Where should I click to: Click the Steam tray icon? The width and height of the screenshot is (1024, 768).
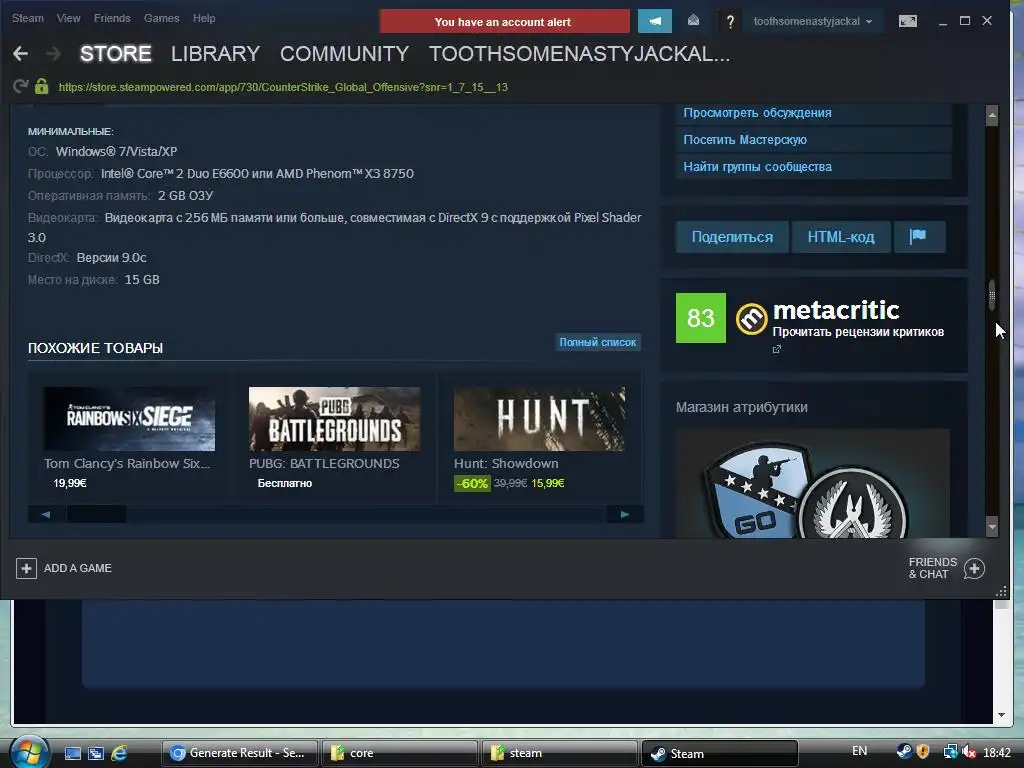(904, 752)
